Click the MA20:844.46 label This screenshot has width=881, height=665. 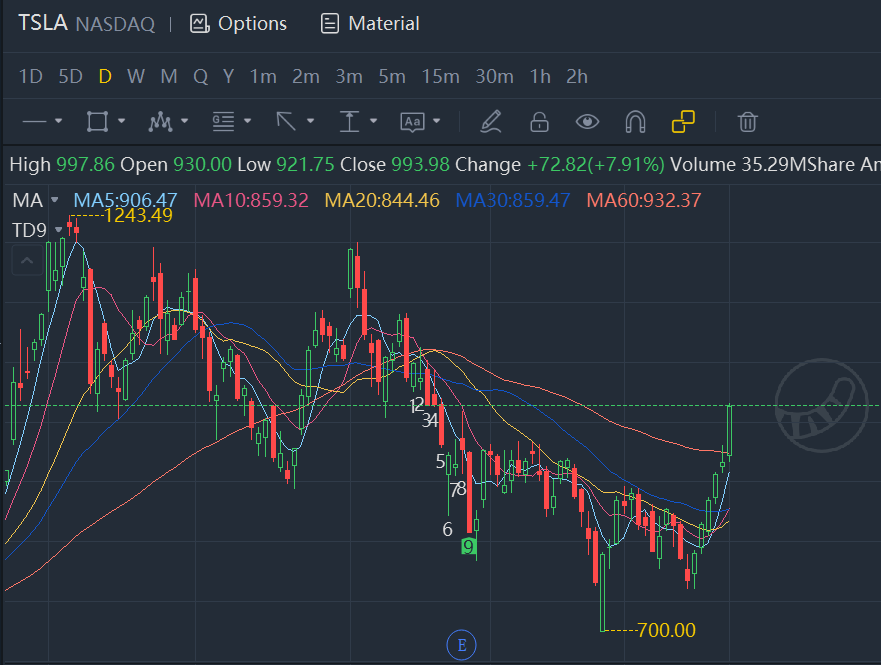382,200
